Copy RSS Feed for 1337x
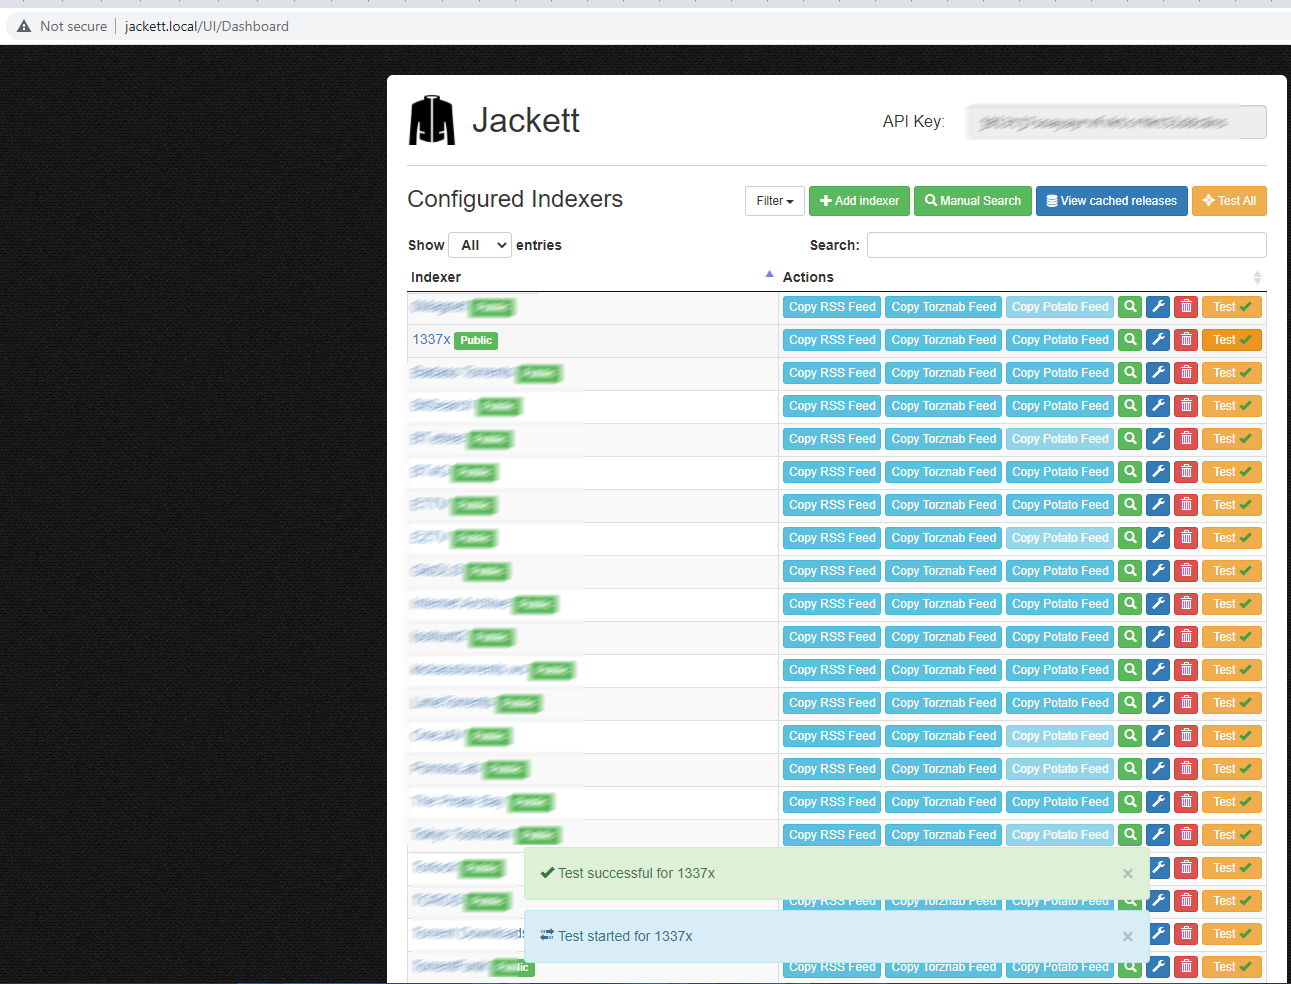 pyautogui.click(x=832, y=340)
